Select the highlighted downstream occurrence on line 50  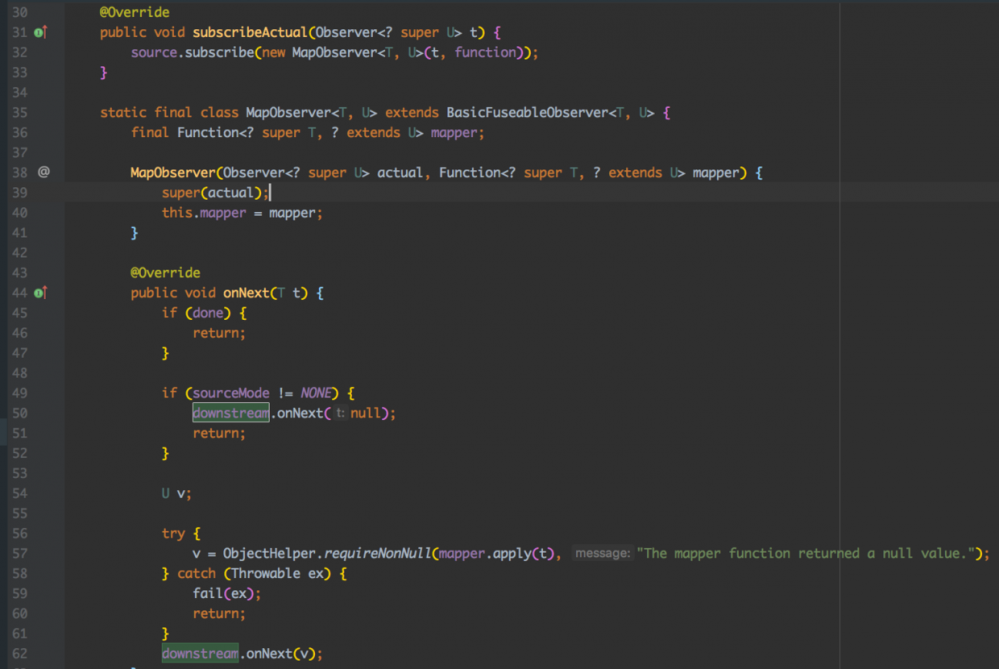tap(230, 413)
